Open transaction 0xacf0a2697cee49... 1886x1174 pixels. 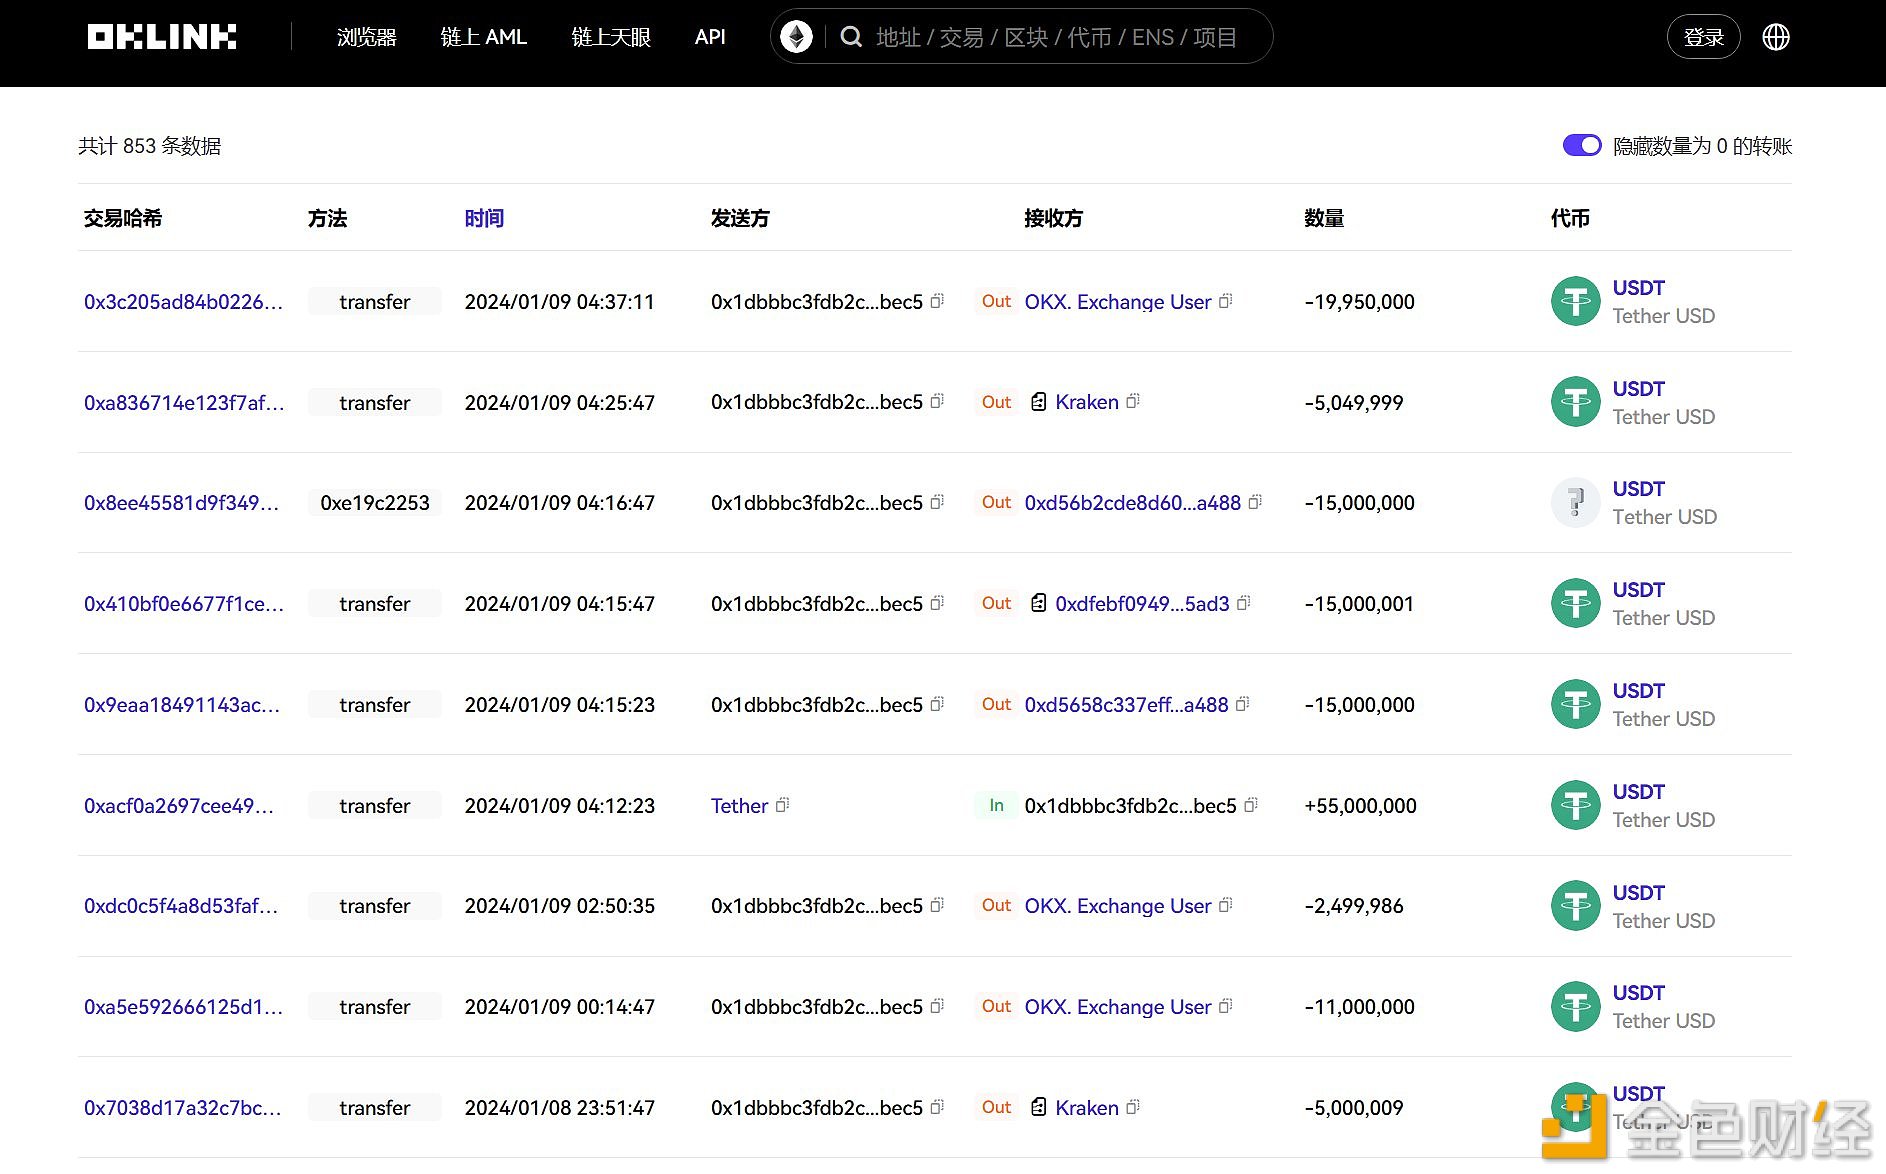[179, 805]
